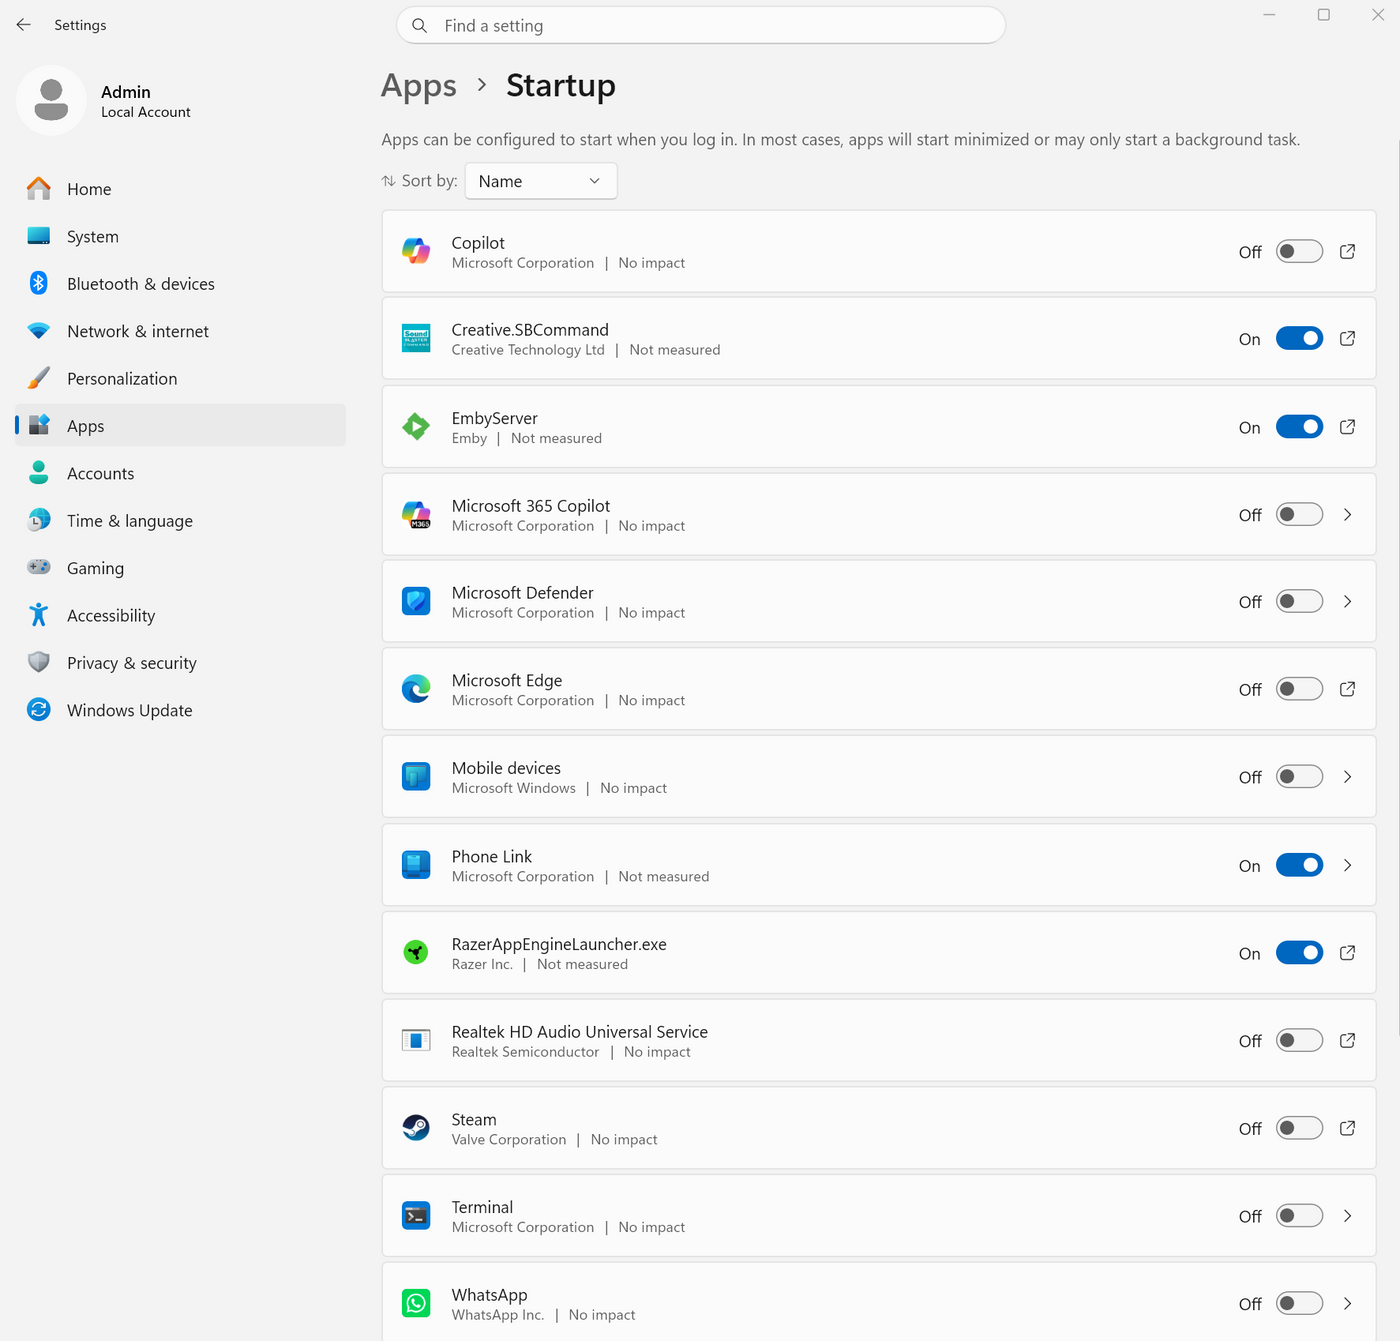
Task: Open Gaming settings
Action: point(180,568)
